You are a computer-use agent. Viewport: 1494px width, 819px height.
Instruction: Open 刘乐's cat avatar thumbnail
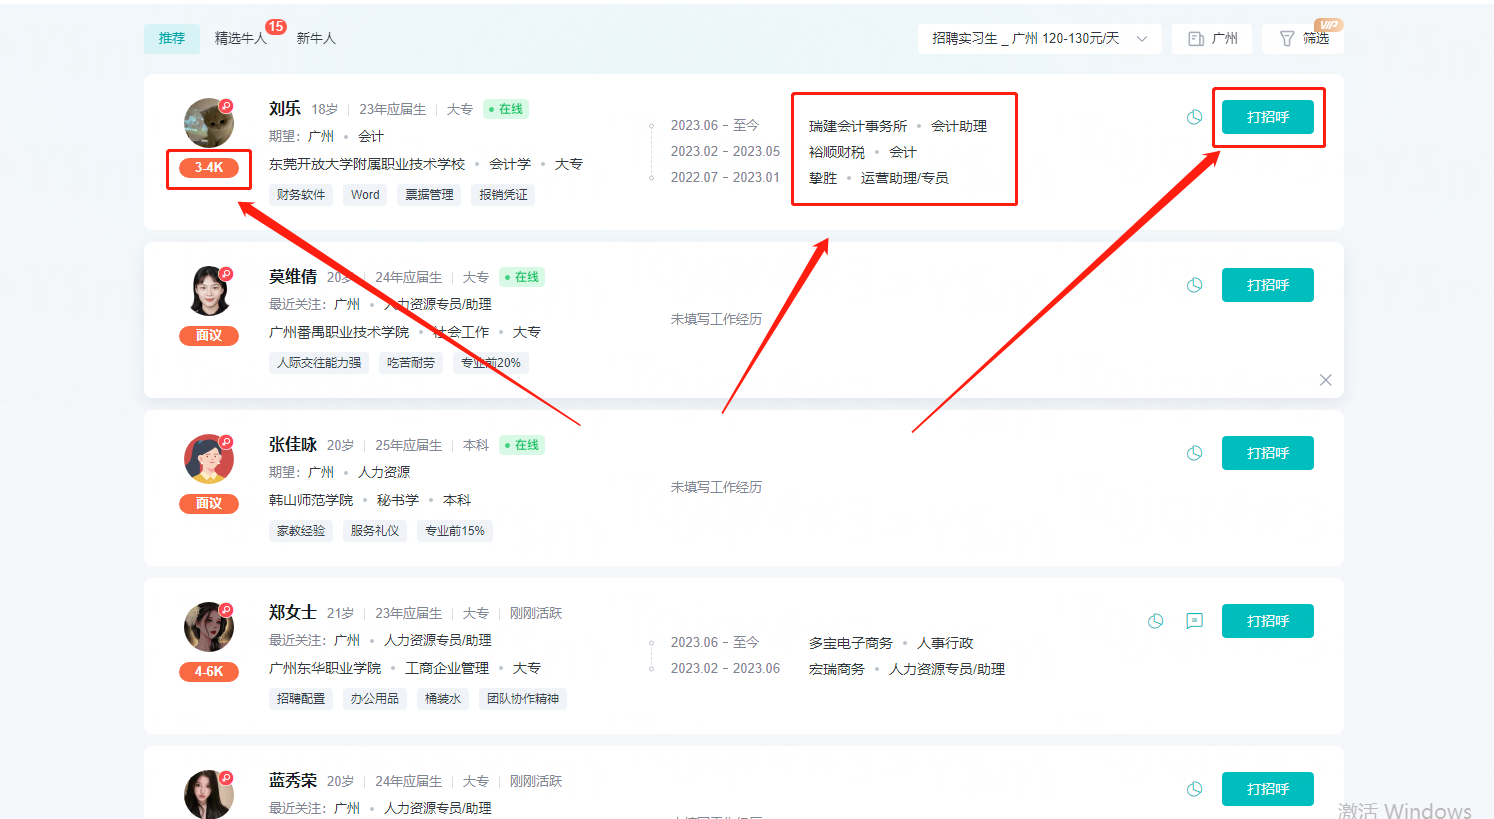click(x=209, y=123)
